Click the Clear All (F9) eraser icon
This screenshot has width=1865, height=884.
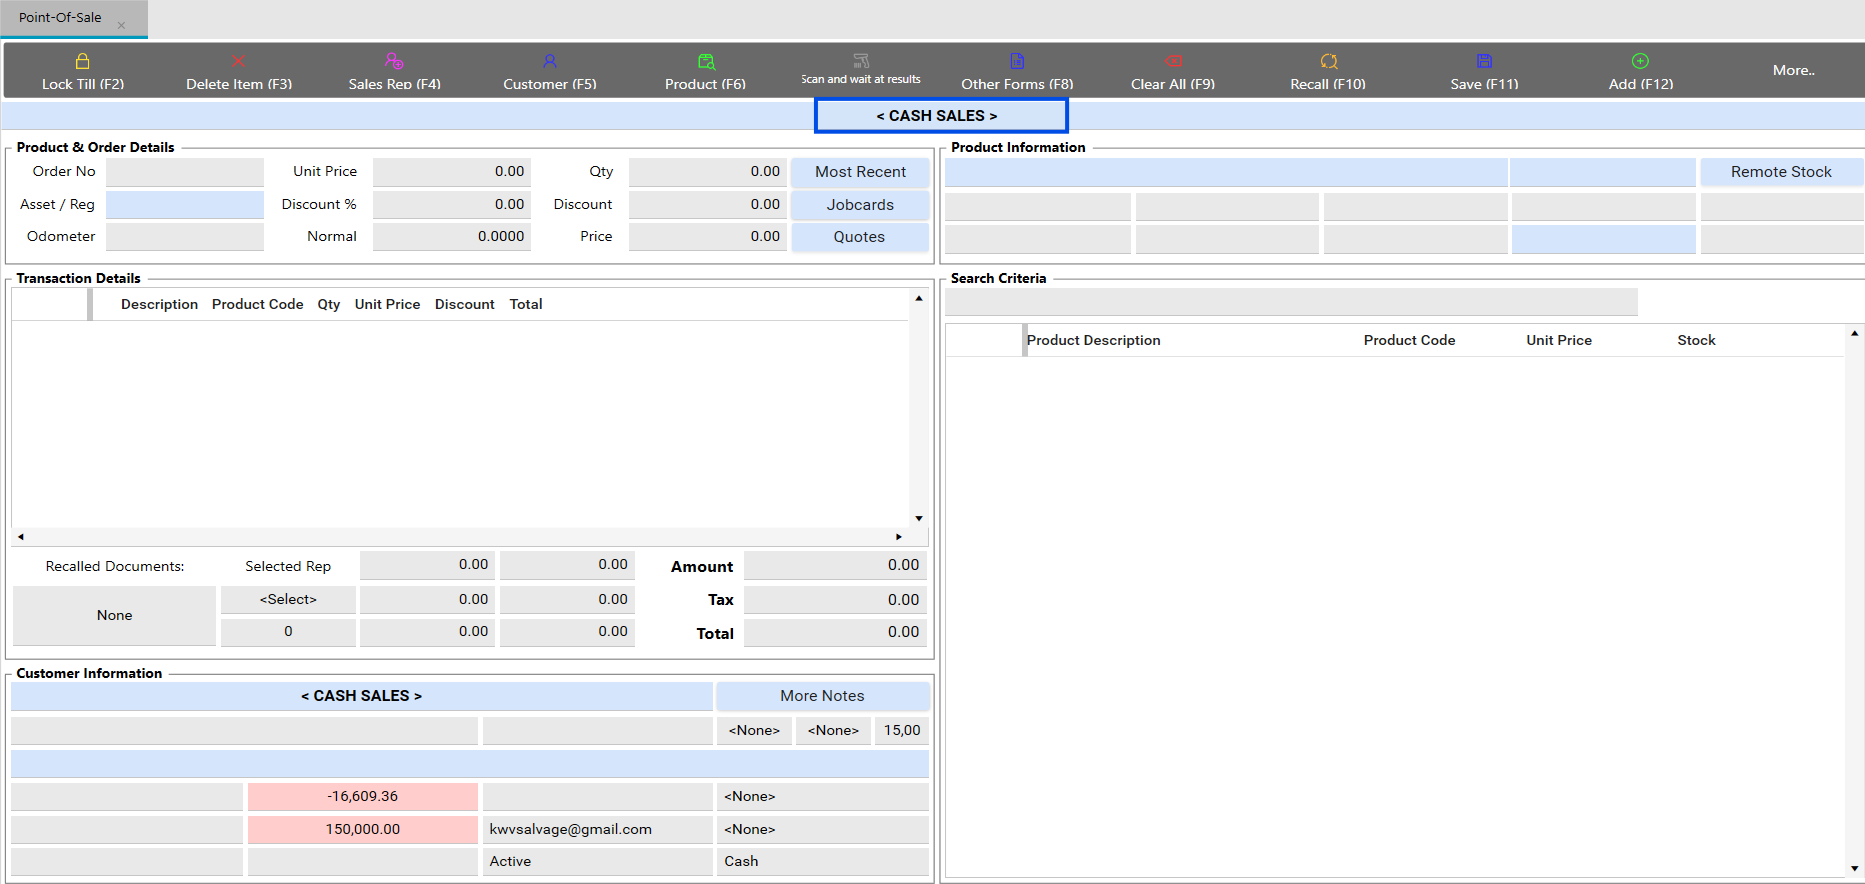pyautogui.click(x=1173, y=61)
